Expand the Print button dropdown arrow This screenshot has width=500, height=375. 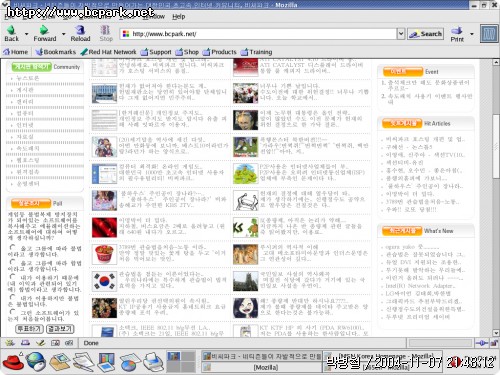point(472,34)
